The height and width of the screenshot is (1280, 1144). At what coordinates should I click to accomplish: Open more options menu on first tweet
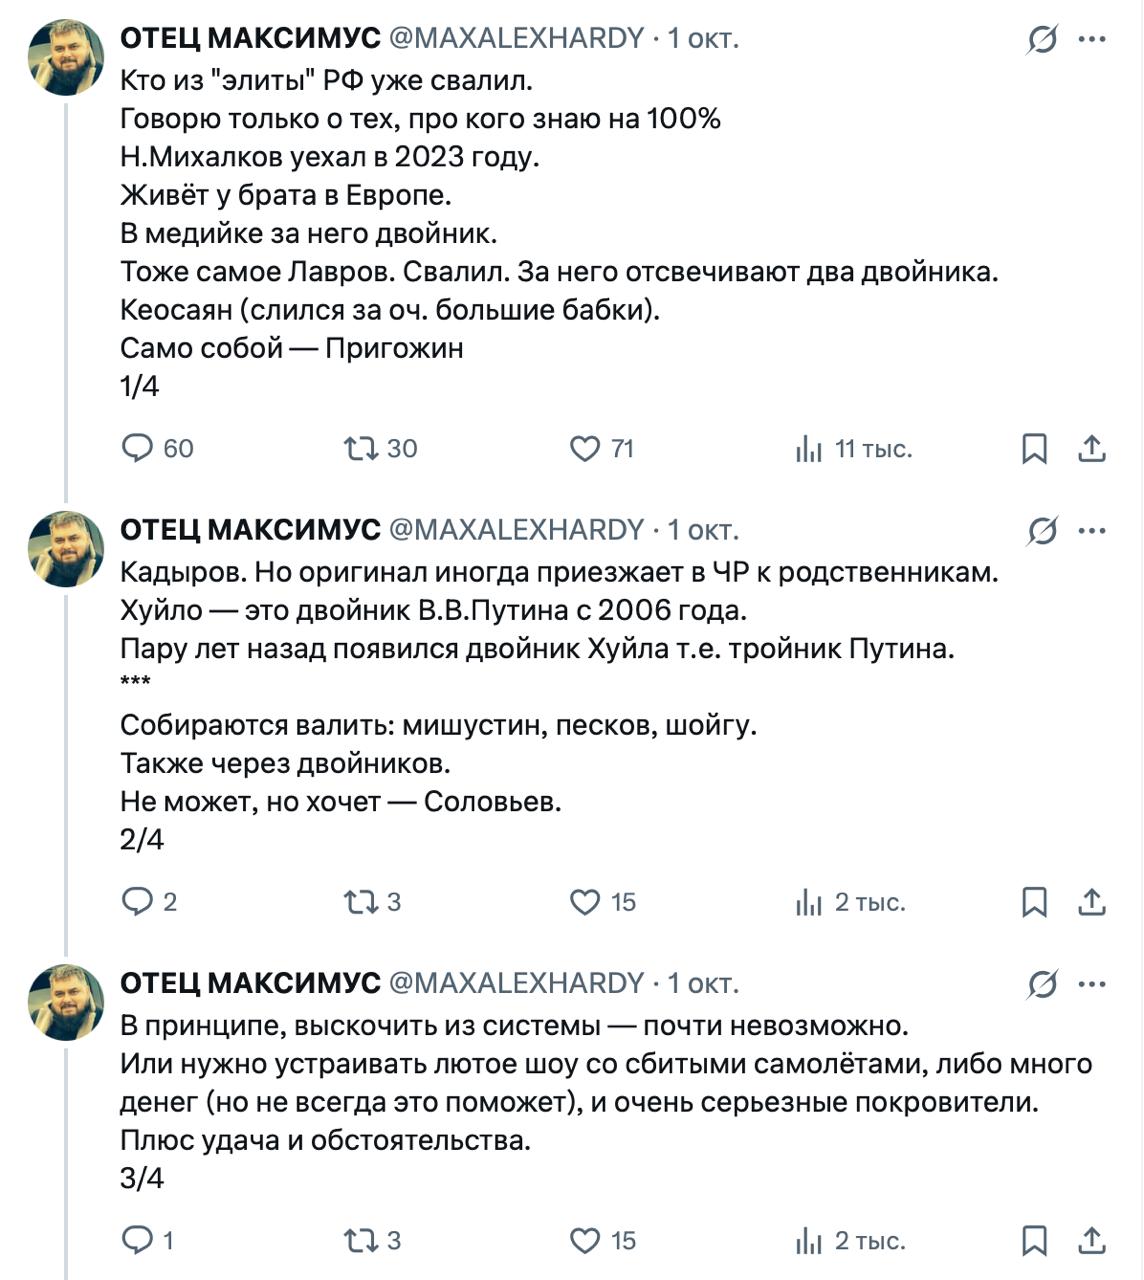[x=1092, y=40]
